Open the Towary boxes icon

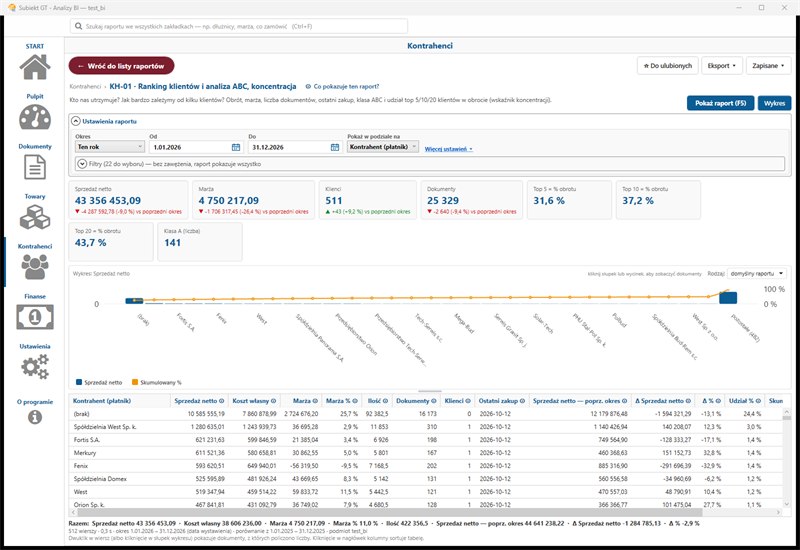tap(35, 217)
